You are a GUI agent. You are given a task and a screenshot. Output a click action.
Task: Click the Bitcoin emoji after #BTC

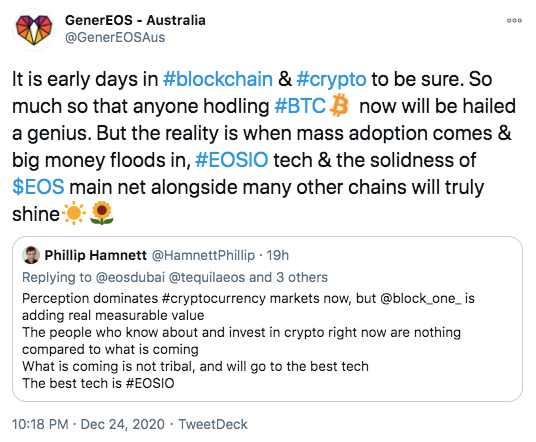[339, 106]
